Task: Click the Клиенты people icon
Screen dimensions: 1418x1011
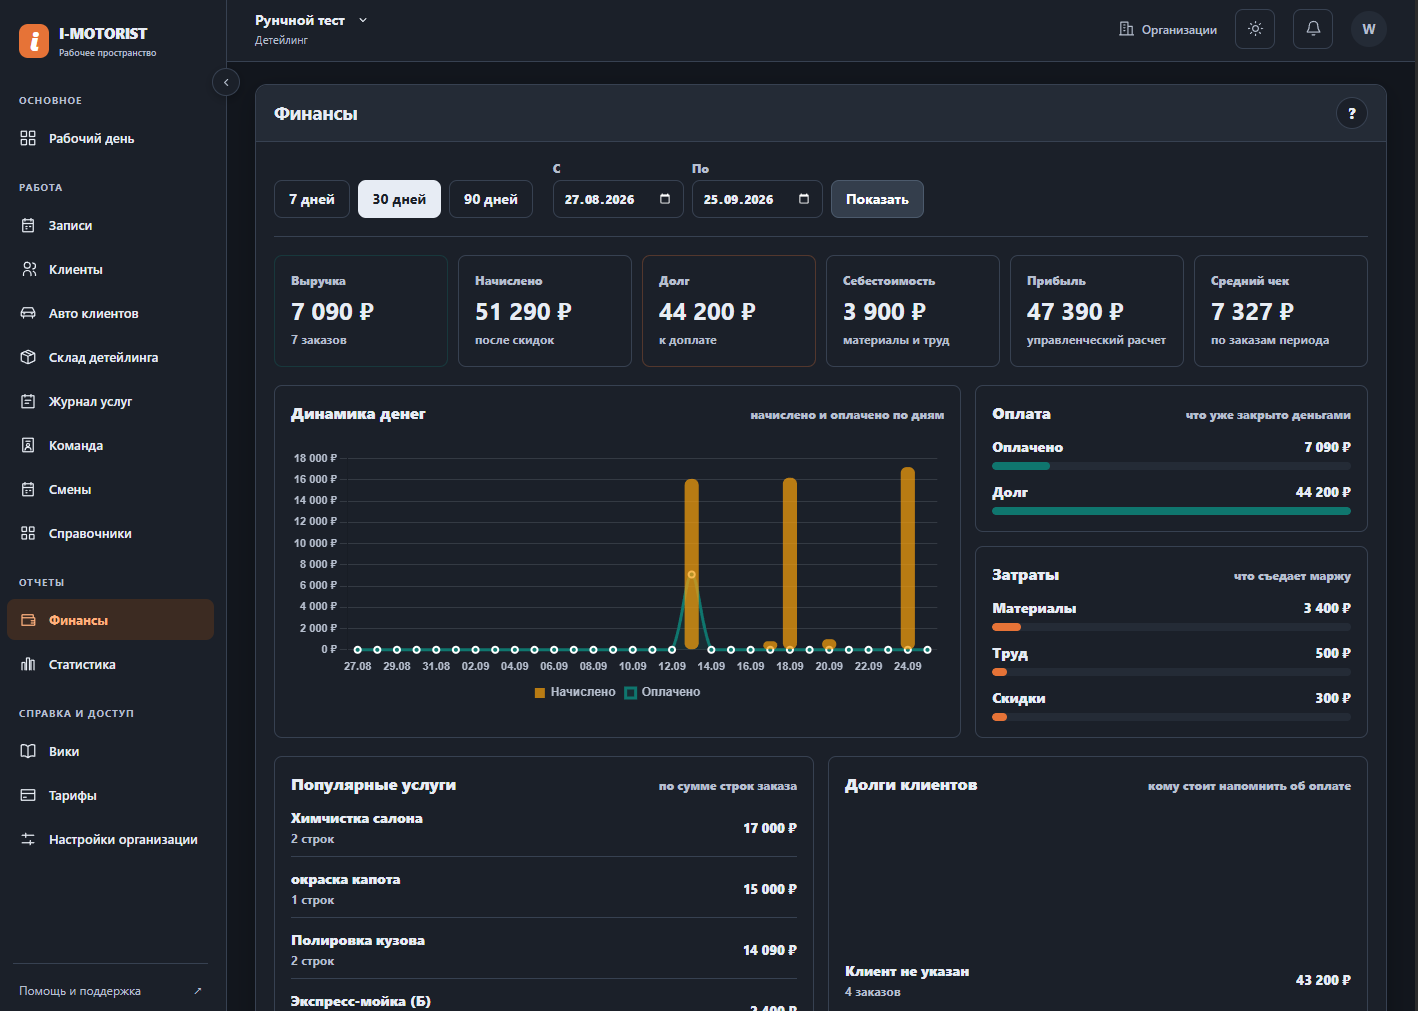Action: coord(28,269)
